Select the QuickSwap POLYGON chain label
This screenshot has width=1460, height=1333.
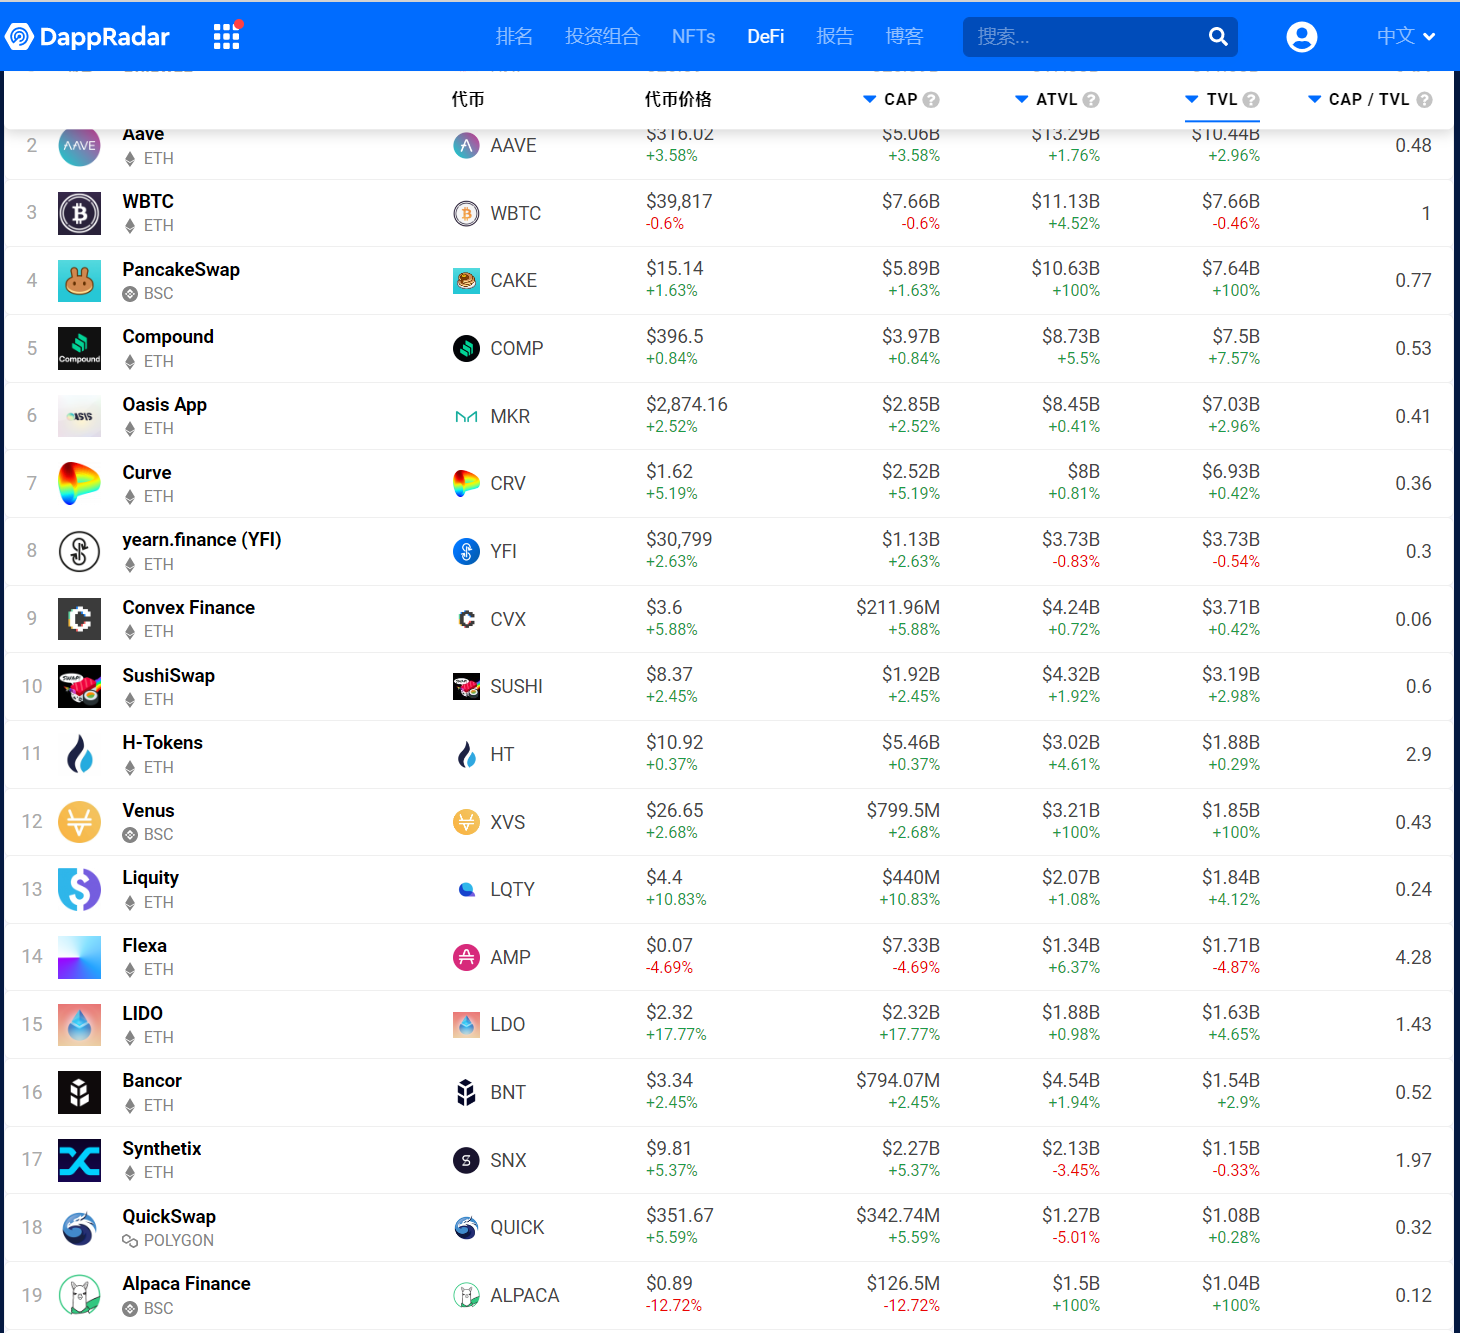179,1241
